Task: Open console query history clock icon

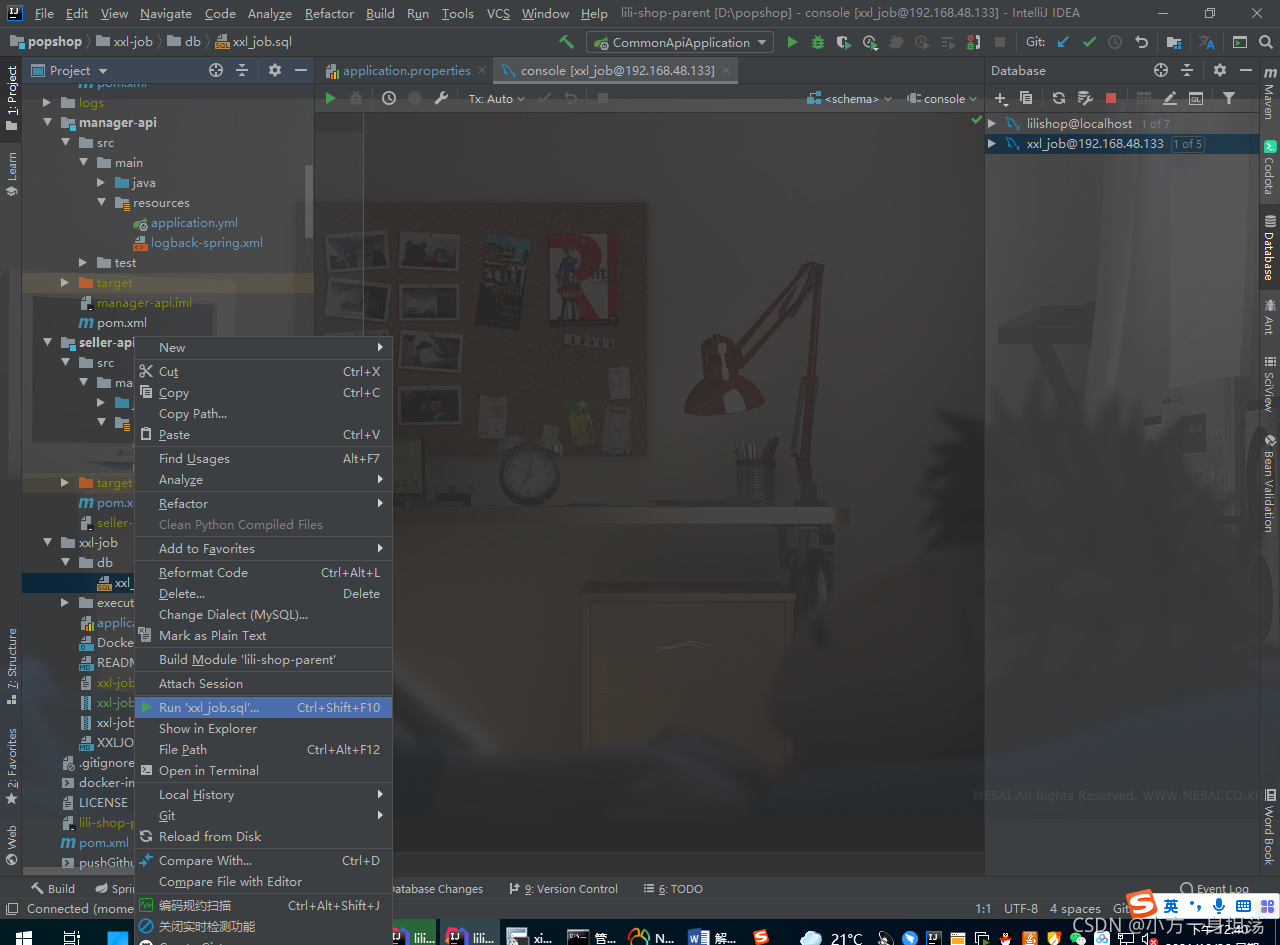Action: (x=389, y=98)
